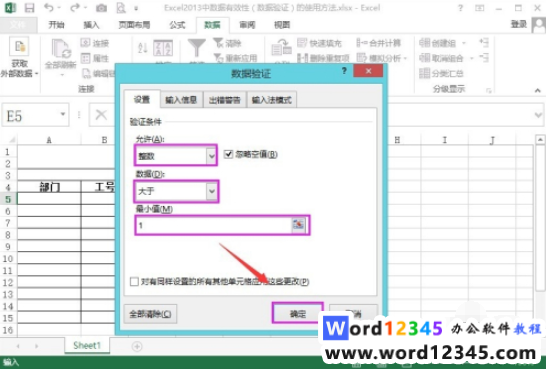Click 登录 sign-in link
546x369 pixels.
coord(518,24)
